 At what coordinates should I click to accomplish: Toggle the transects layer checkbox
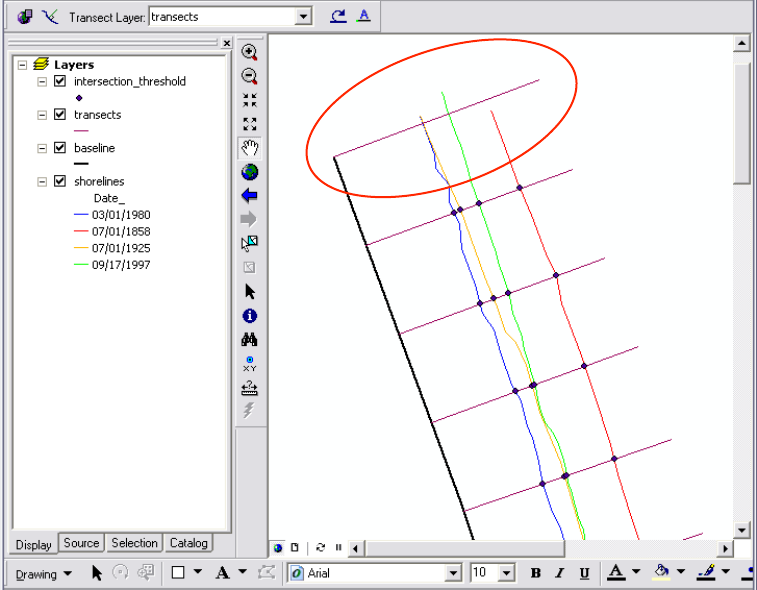tap(60, 115)
